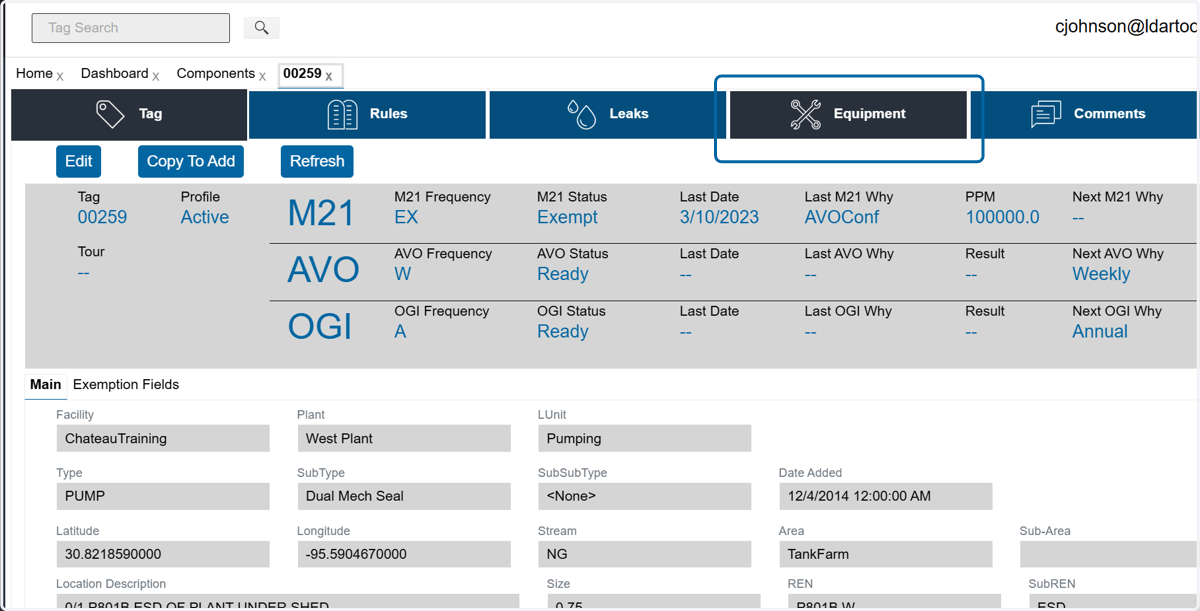Click the speech bubbles Comments icon
Image resolution: width=1200 pixels, height=611 pixels.
[1046, 114]
